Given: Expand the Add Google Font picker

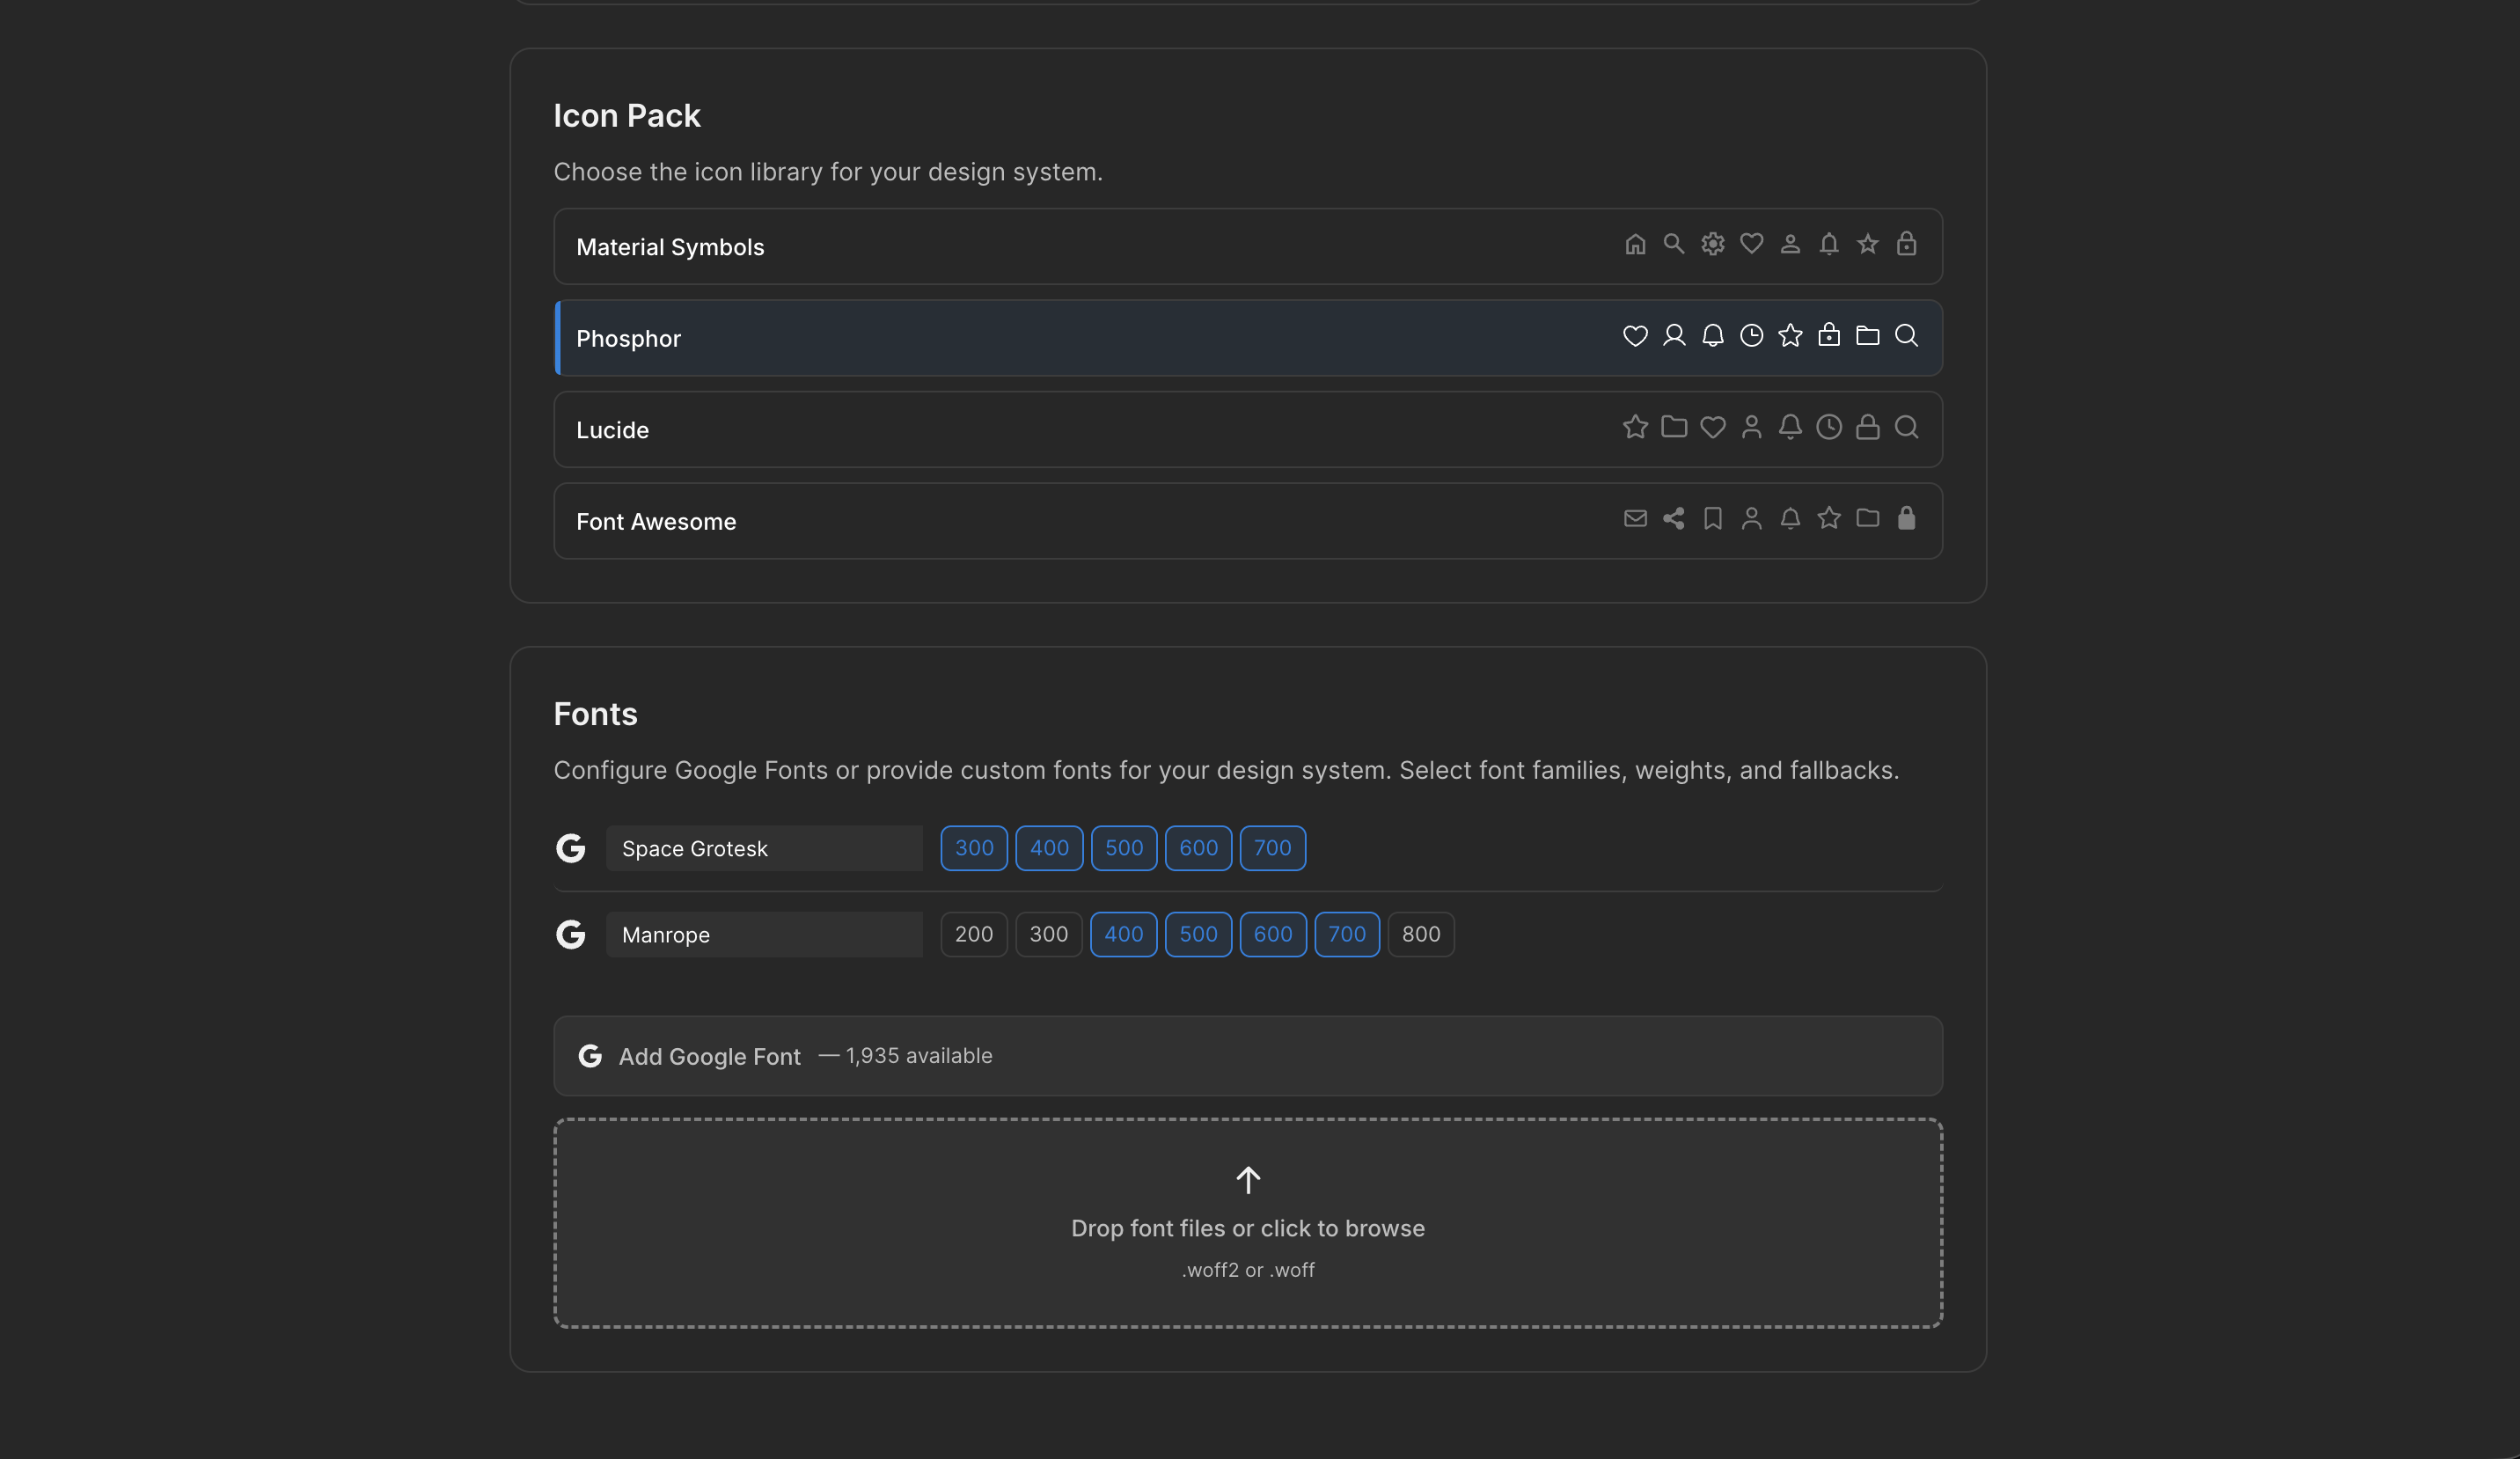Looking at the screenshot, I should tap(1248, 1055).
